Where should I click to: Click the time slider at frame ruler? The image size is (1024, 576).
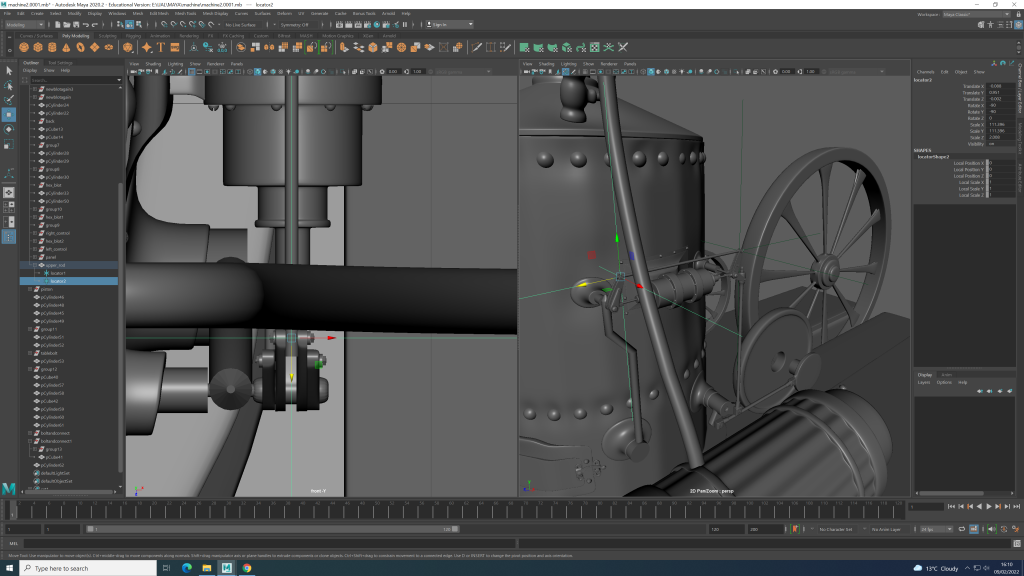point(400,510)
